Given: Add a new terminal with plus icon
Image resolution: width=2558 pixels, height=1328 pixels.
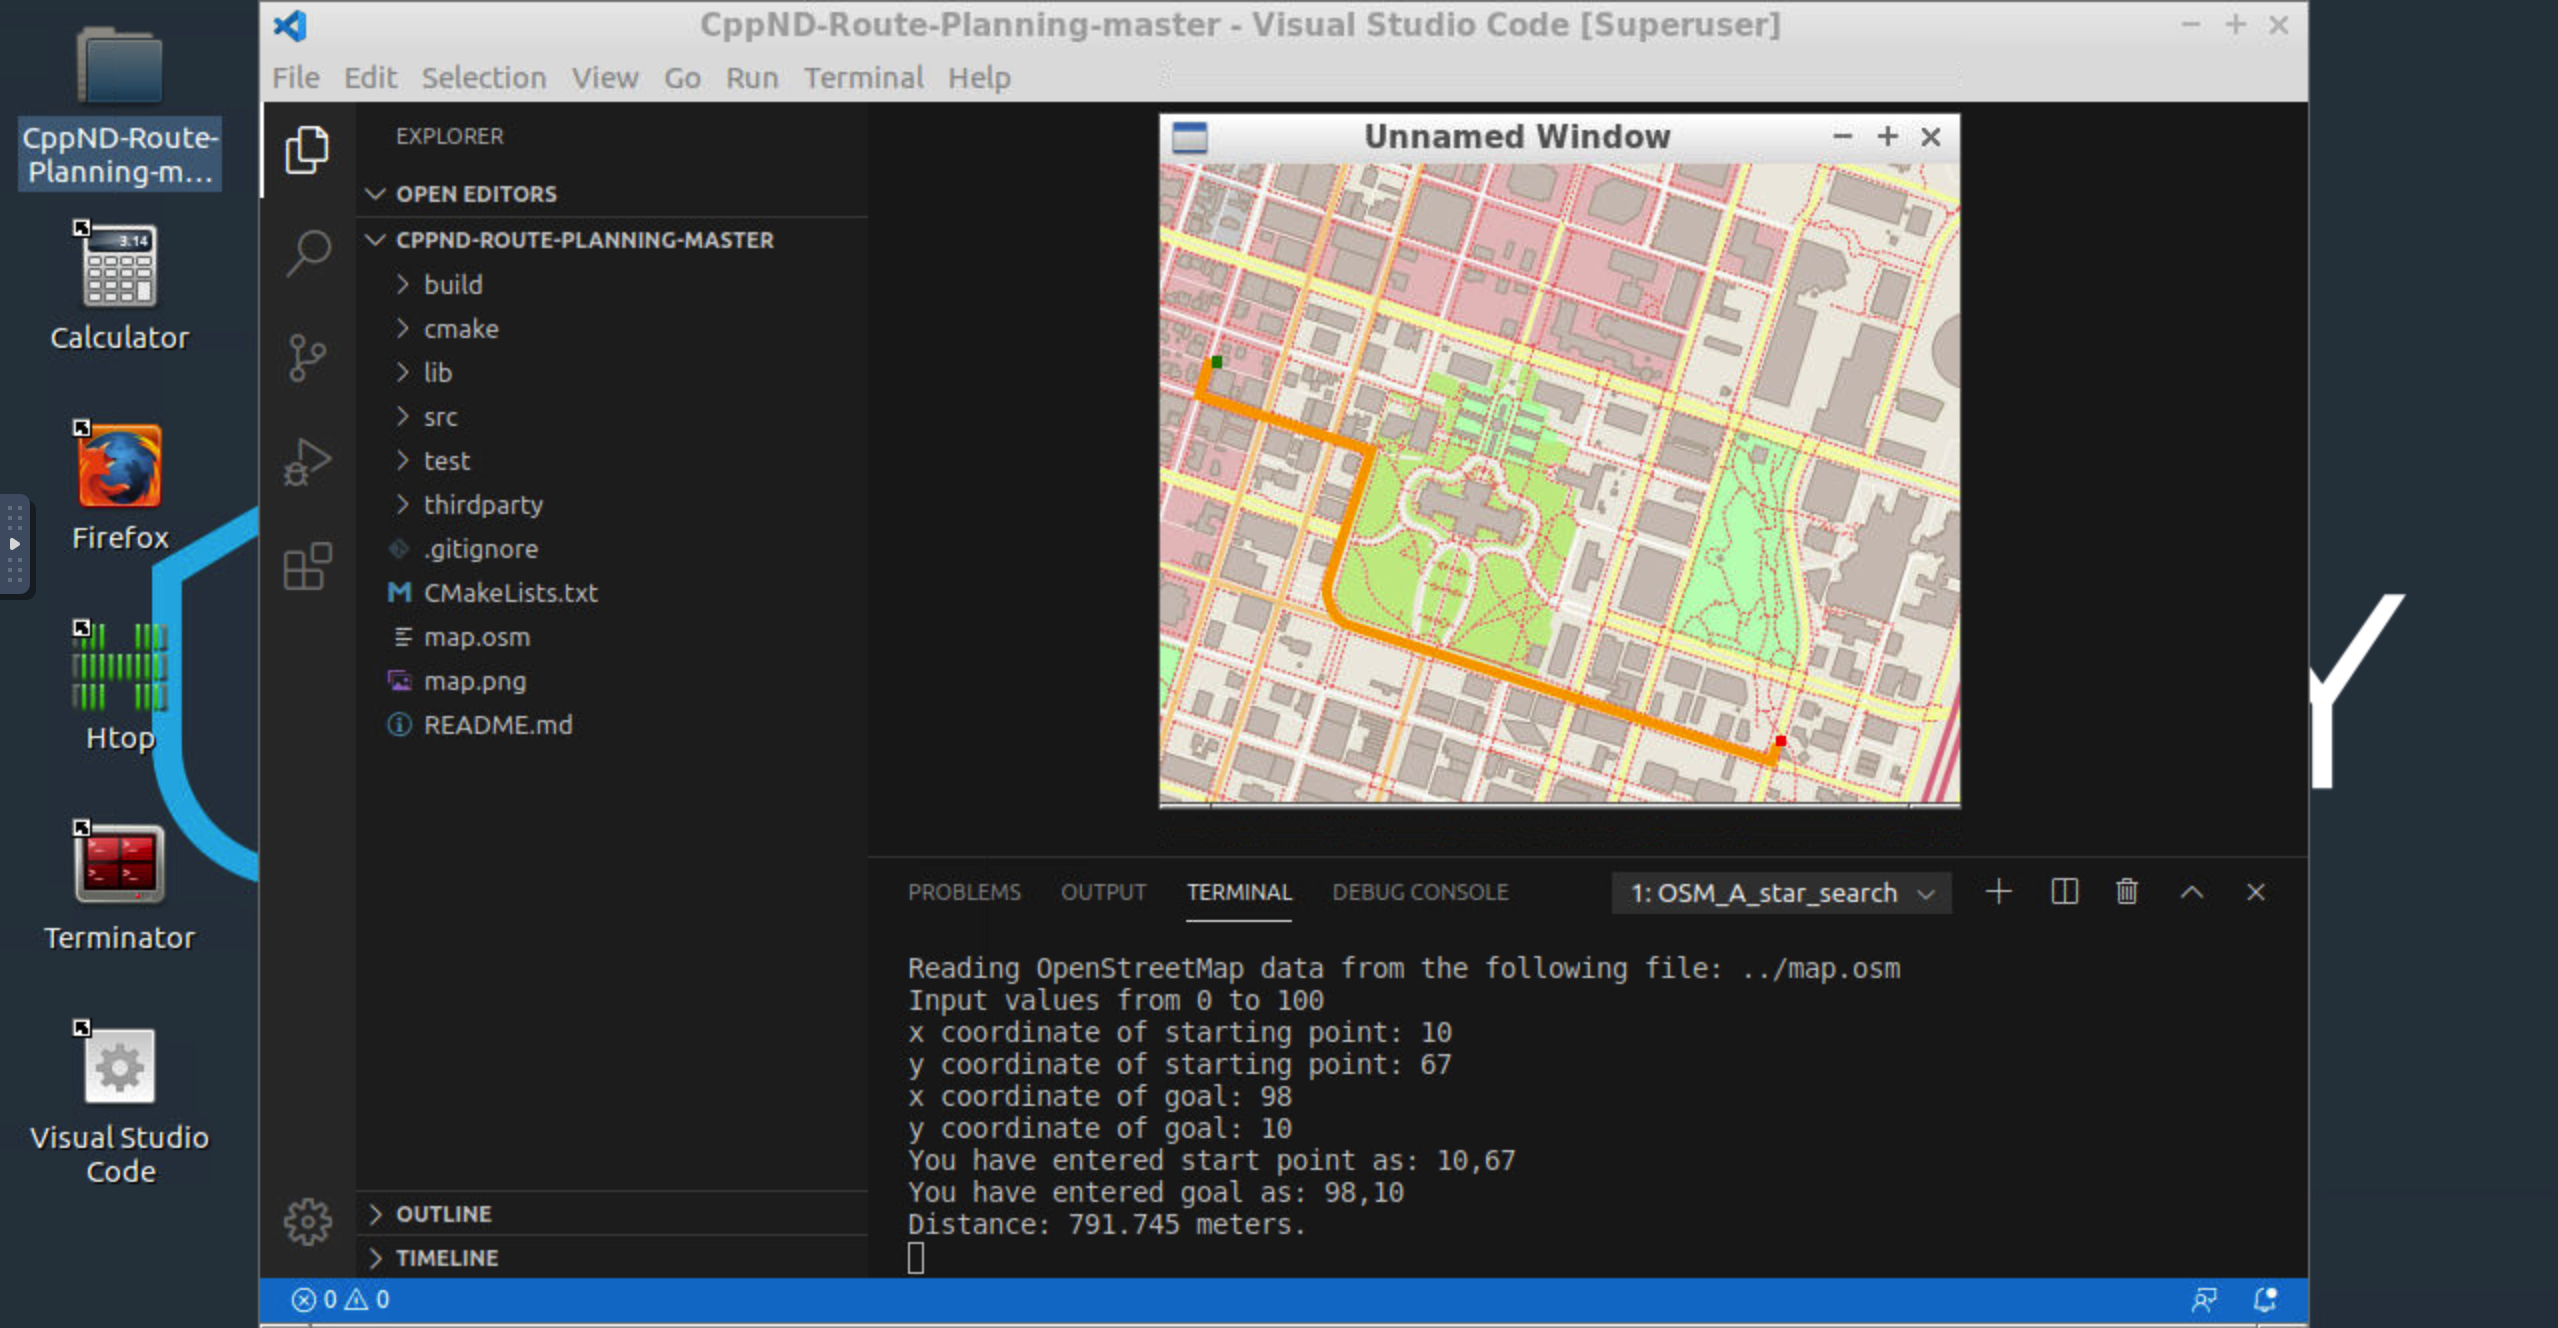Looking at the screenshot, I should pyautogui.click(x=1998, y=891).
